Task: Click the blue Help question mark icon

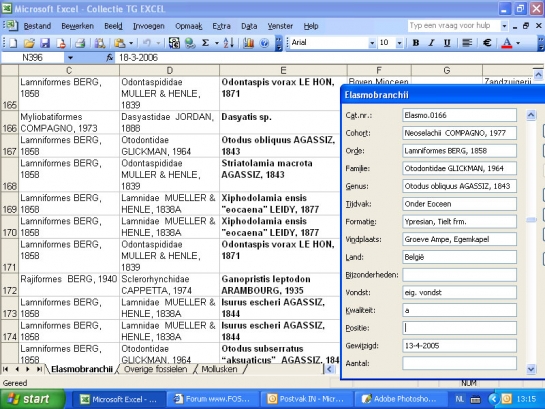Action: coord(264,43)
